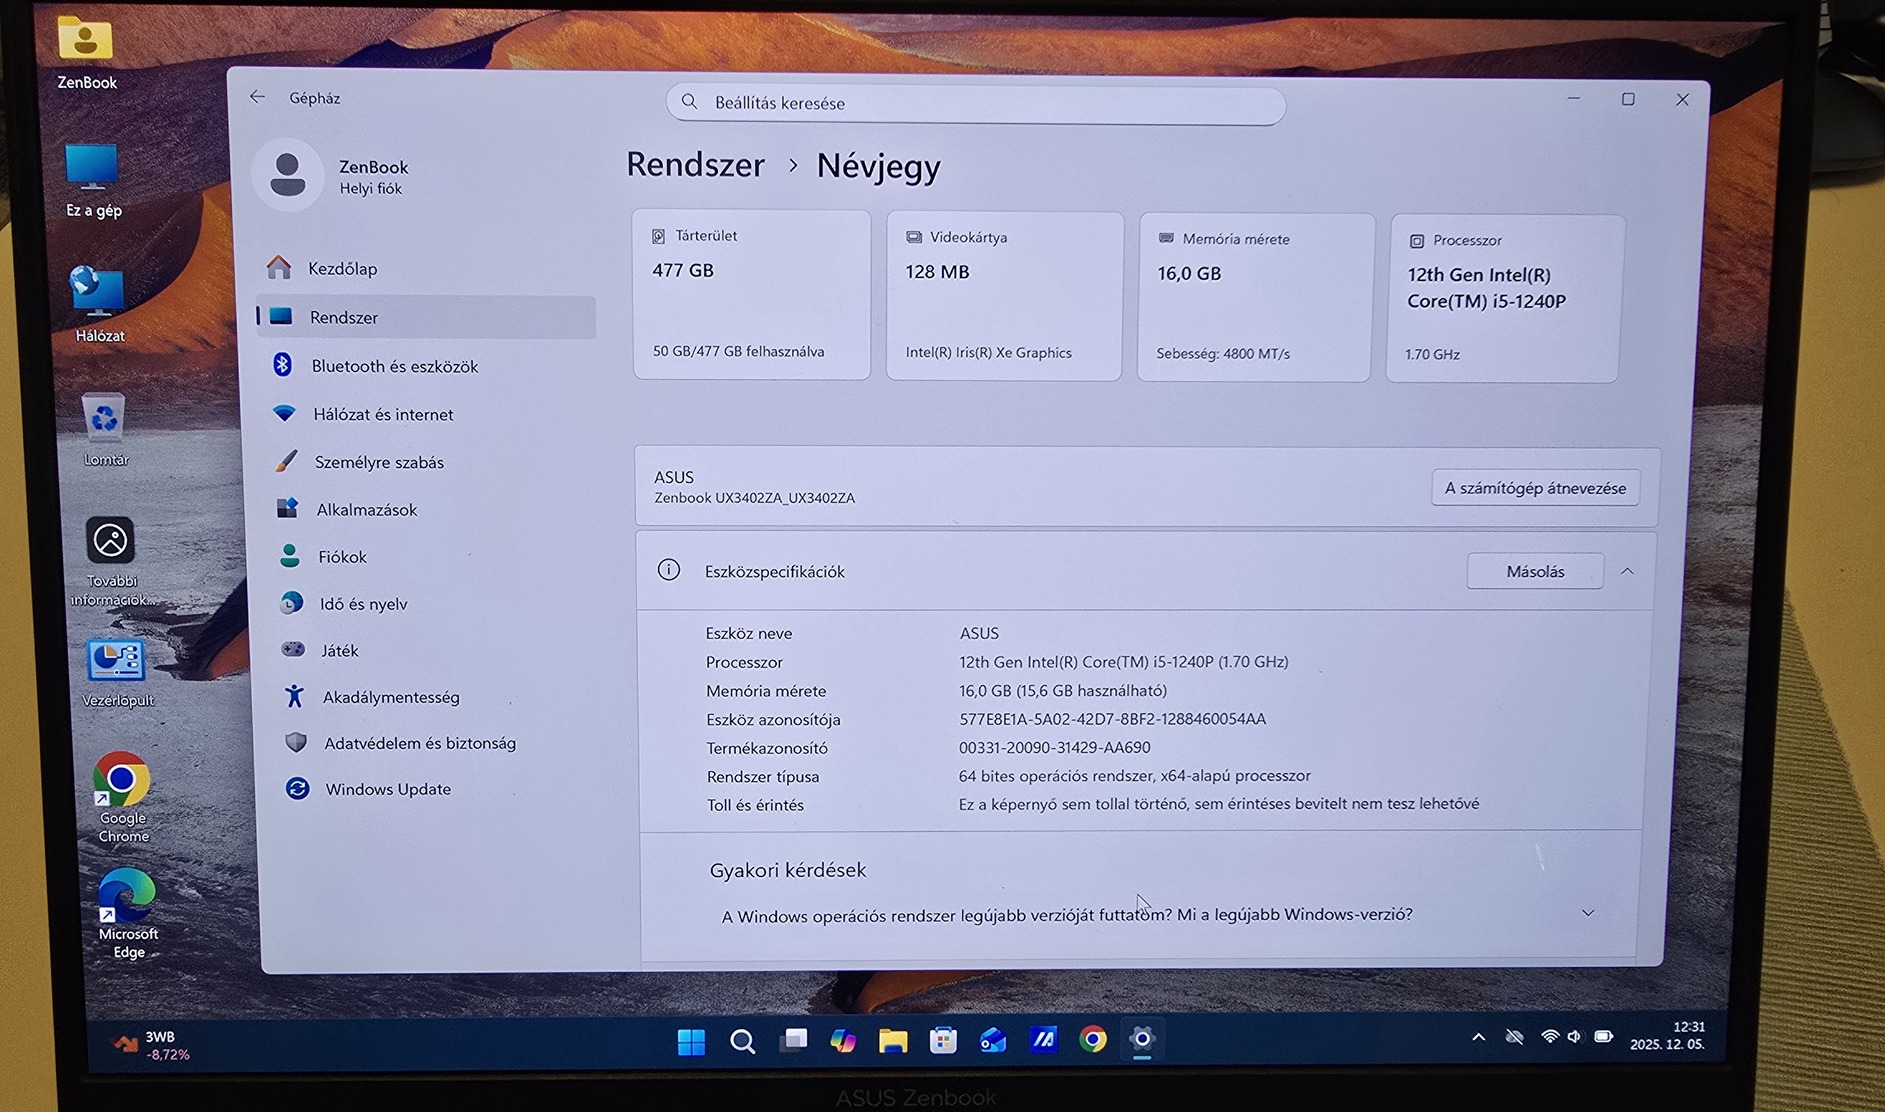Click the battery tray icon
1885x1112 pixels.
[1603, 1036]
